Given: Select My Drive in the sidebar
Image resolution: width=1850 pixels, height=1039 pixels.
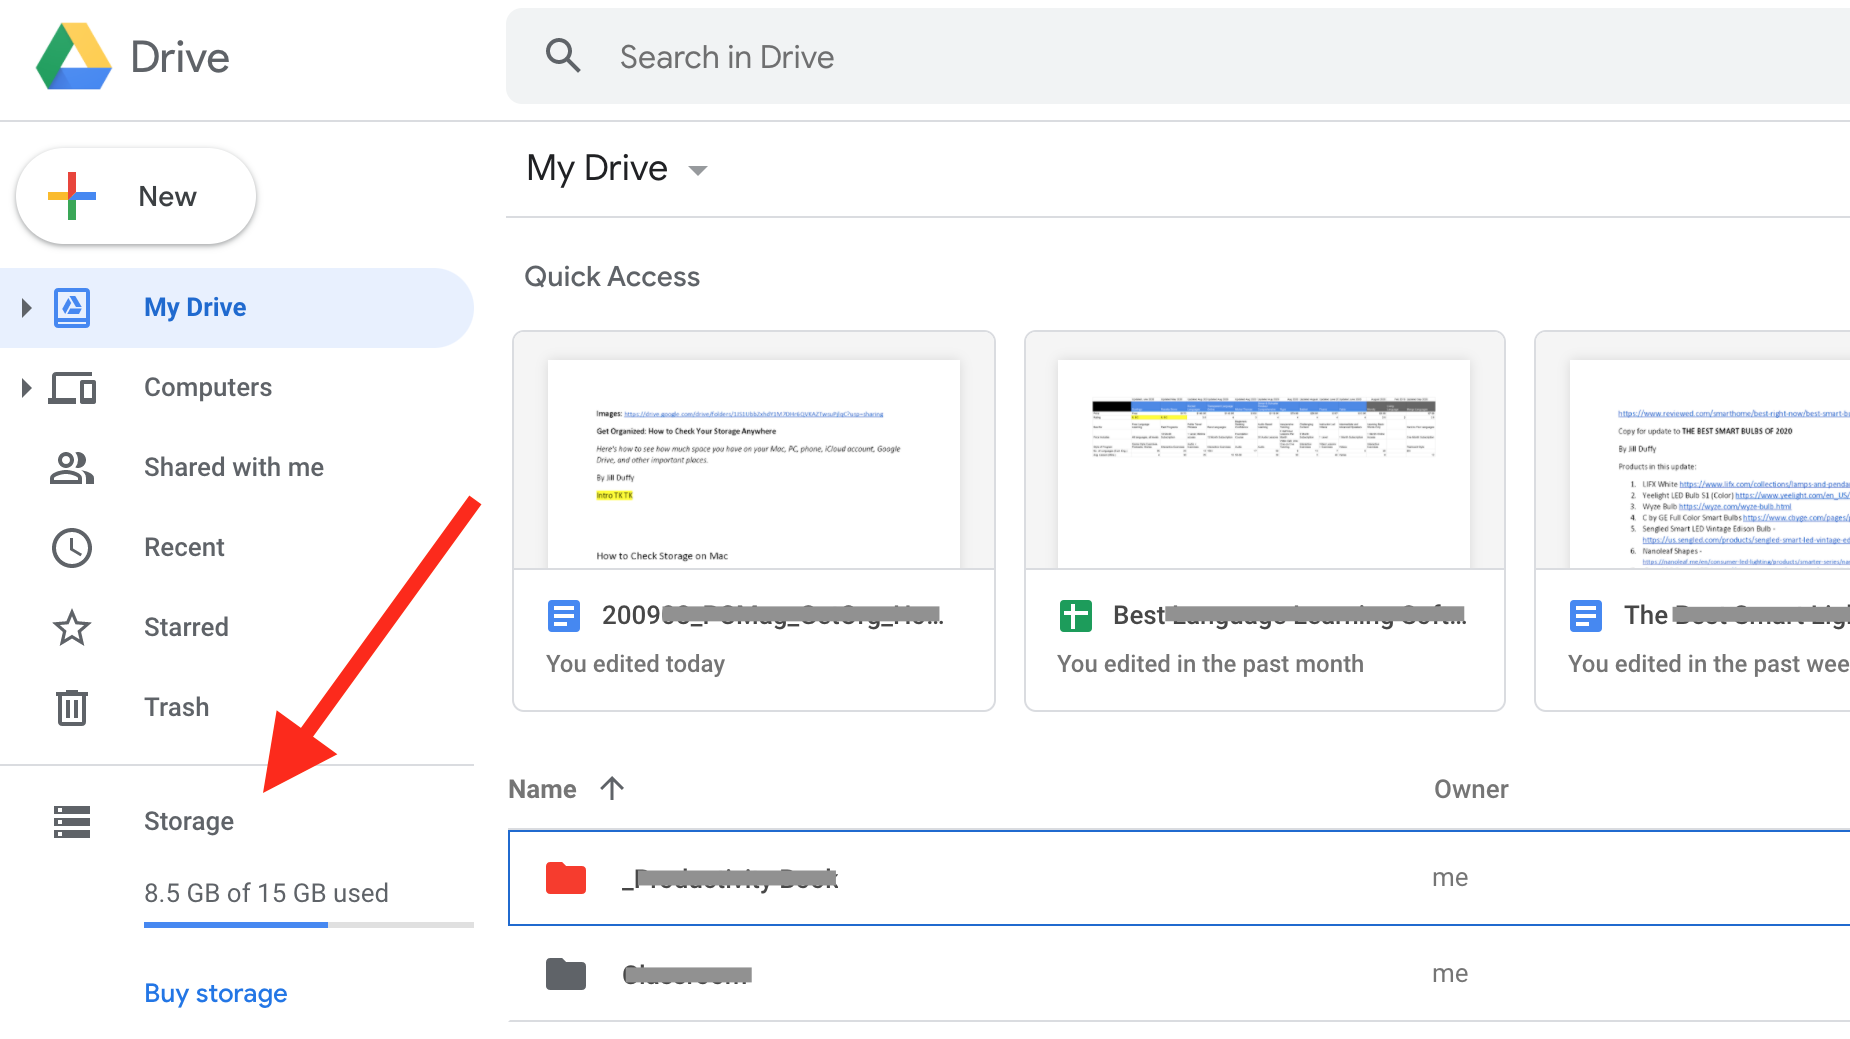Looking at the screenshot, I should (237, 308).
